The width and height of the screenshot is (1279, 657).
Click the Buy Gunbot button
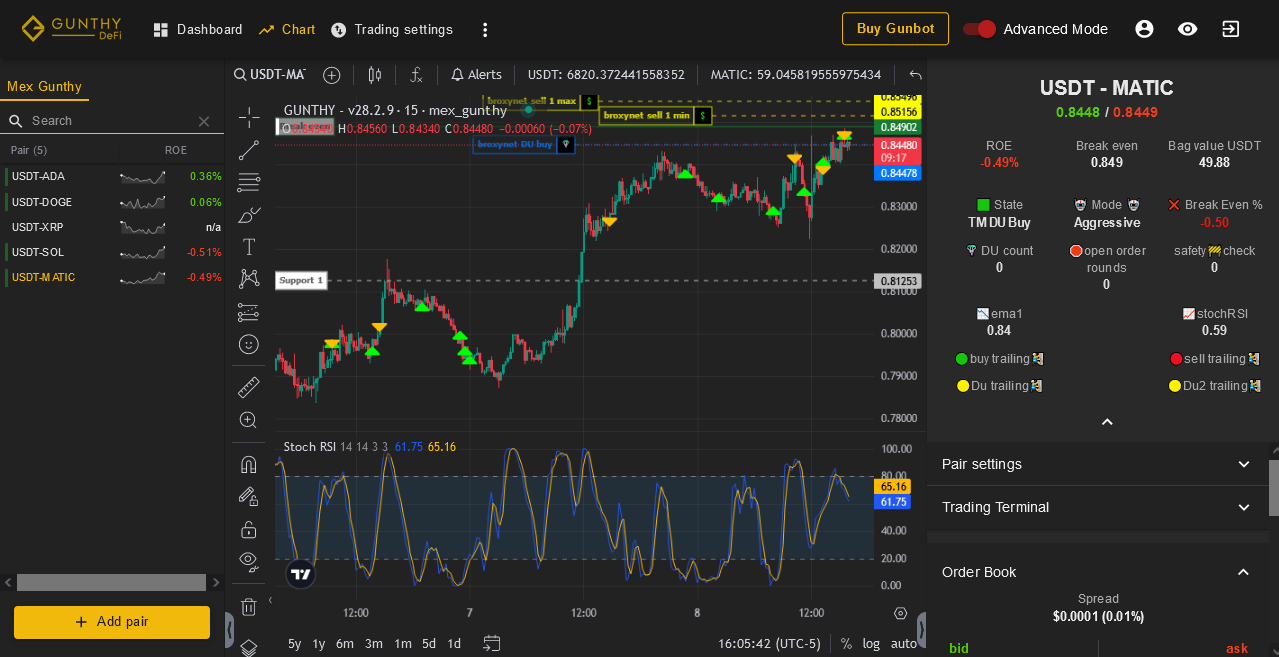[x=895, y=29]
